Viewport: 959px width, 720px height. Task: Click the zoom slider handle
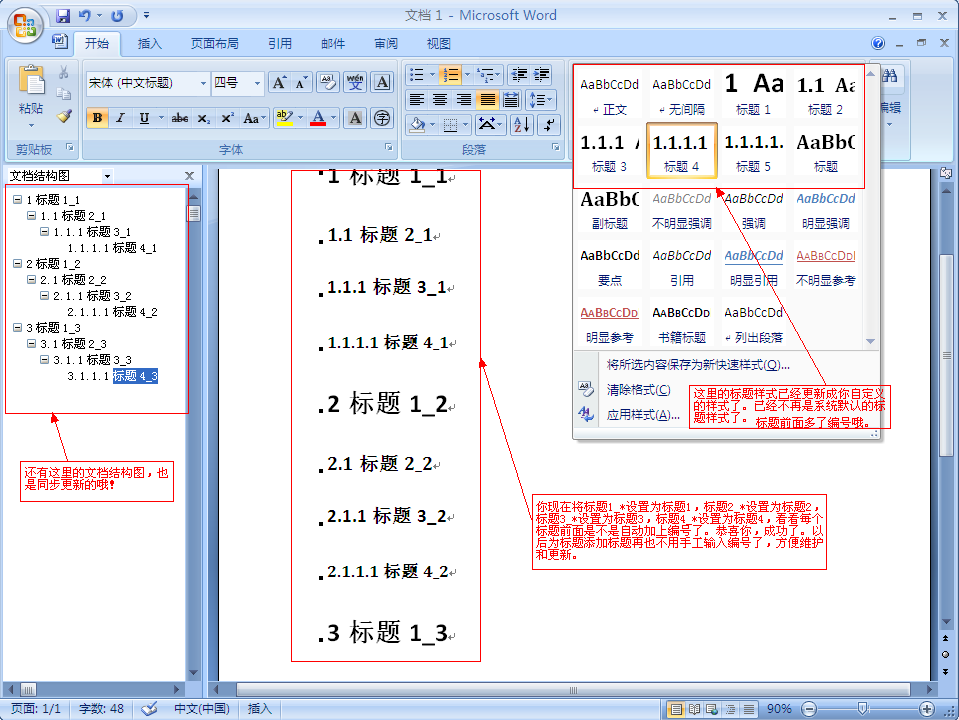point(862,708)
